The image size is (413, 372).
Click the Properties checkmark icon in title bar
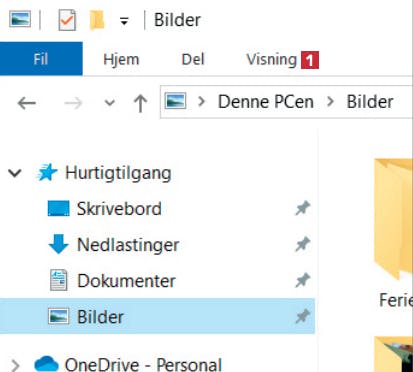click(x=67, y=20)
